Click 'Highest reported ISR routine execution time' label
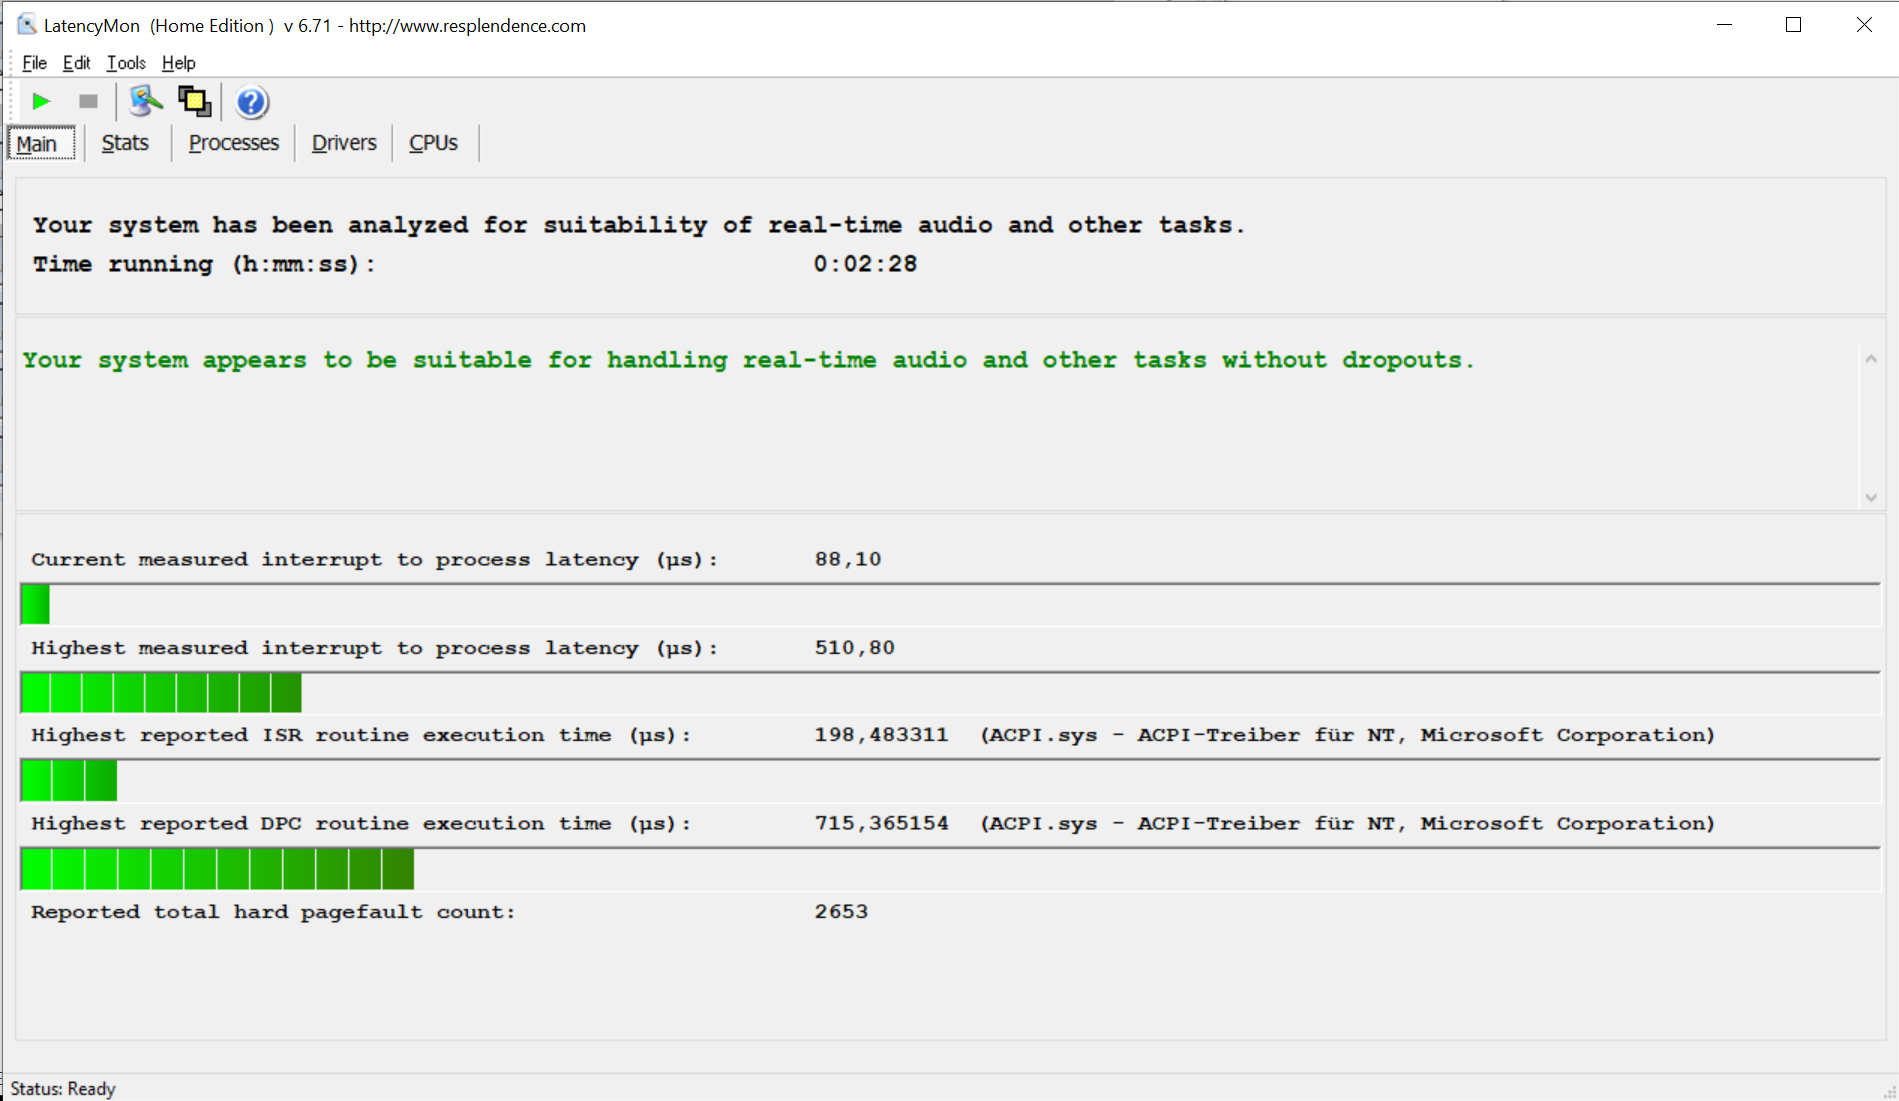1899x1101 pixels. pos(361,735)
